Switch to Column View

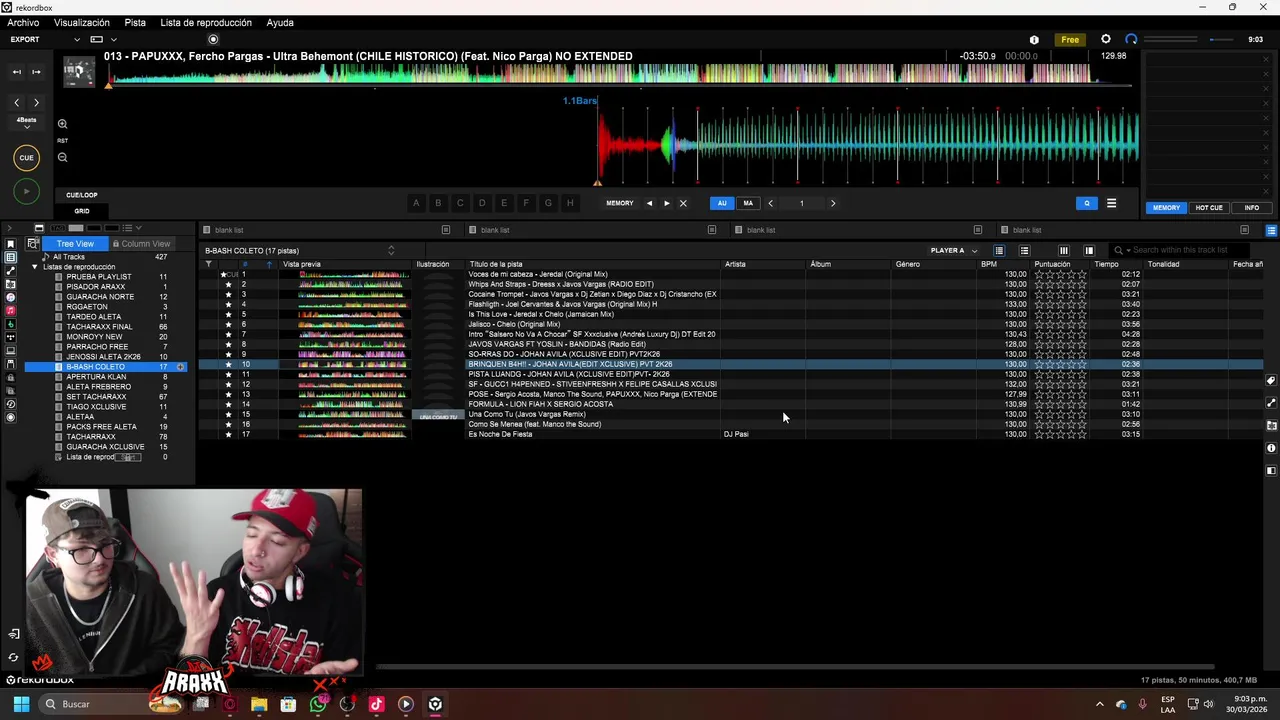pos(141,244)
